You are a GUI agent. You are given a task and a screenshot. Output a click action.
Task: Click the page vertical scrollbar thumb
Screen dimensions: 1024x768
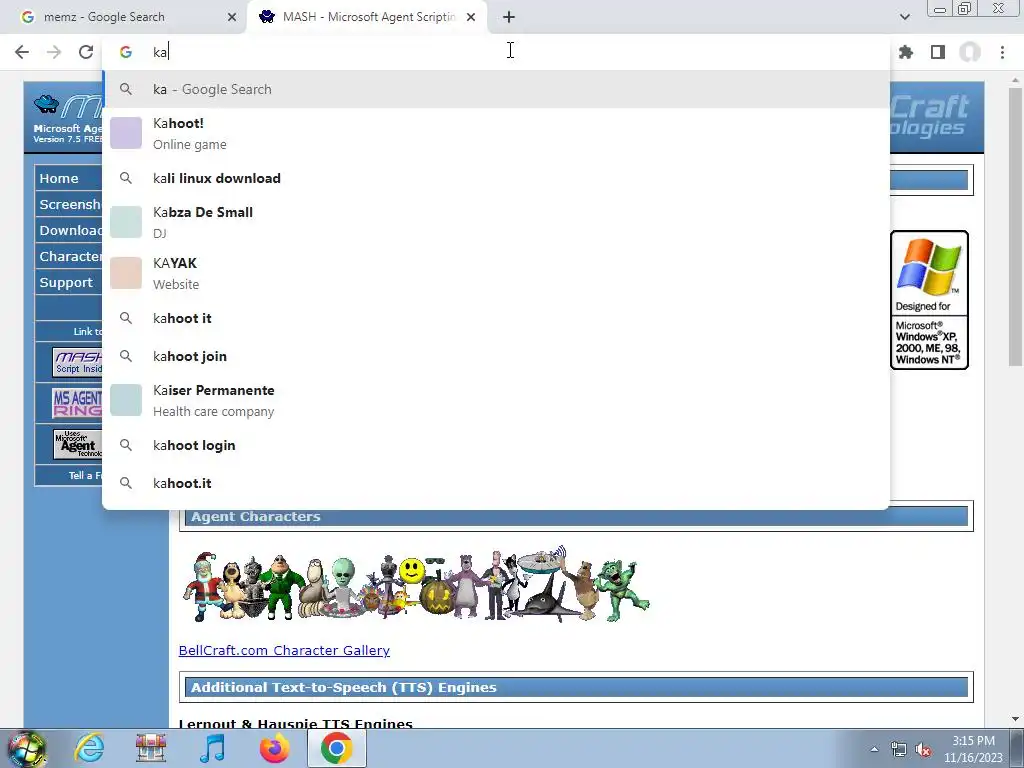point(1015,225)
